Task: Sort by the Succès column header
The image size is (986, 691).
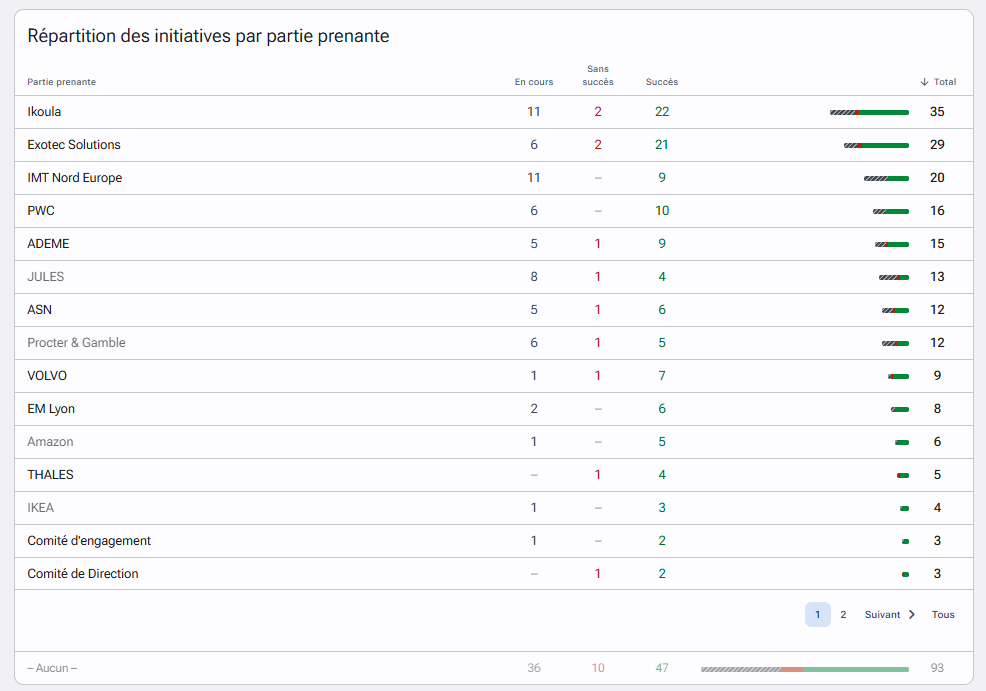Action: [662, 82]
